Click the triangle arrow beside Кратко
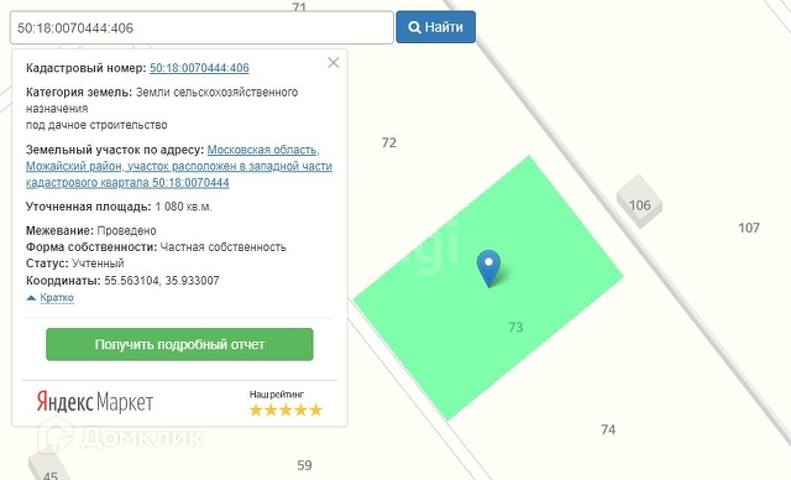The height and width of the screenshot is (480, 791). coord(31,298)
